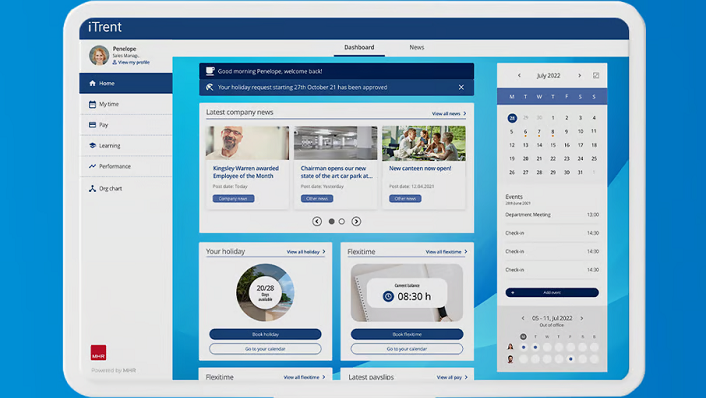
Task: Advance out of office week forward
Action: (x=582, y=318)
